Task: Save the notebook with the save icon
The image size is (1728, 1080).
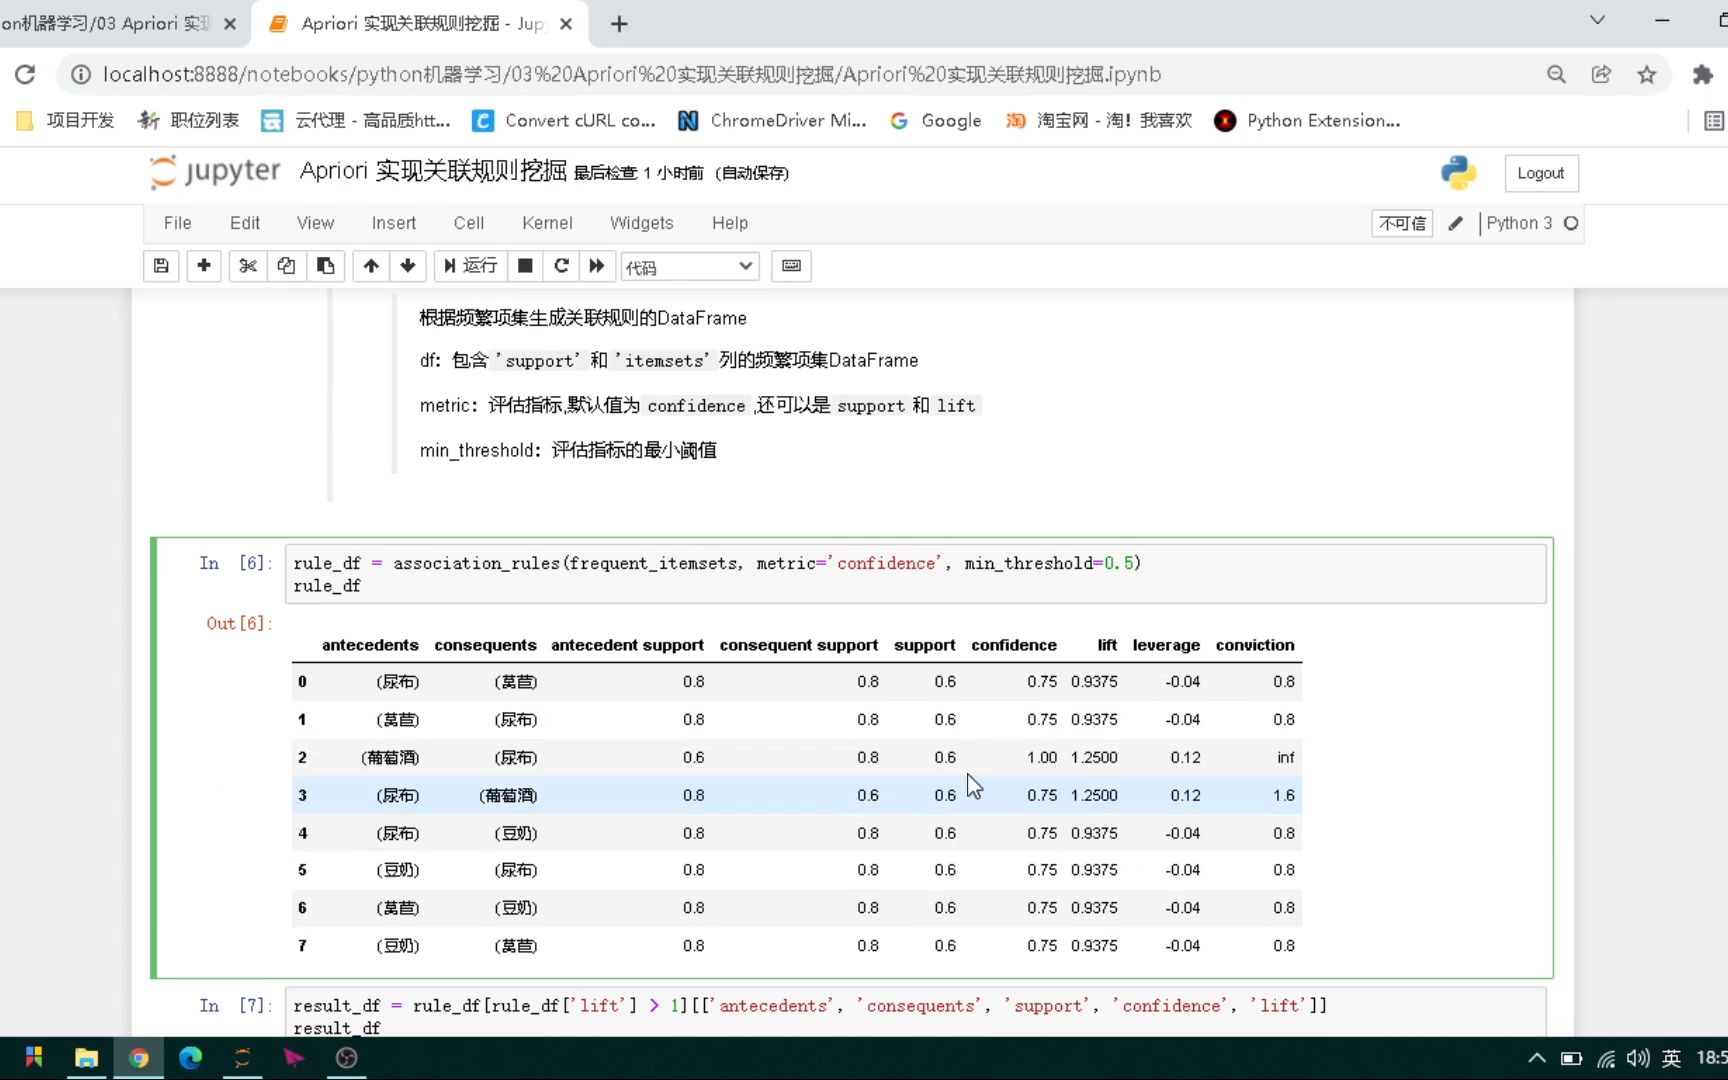Action: pos(161,266)
